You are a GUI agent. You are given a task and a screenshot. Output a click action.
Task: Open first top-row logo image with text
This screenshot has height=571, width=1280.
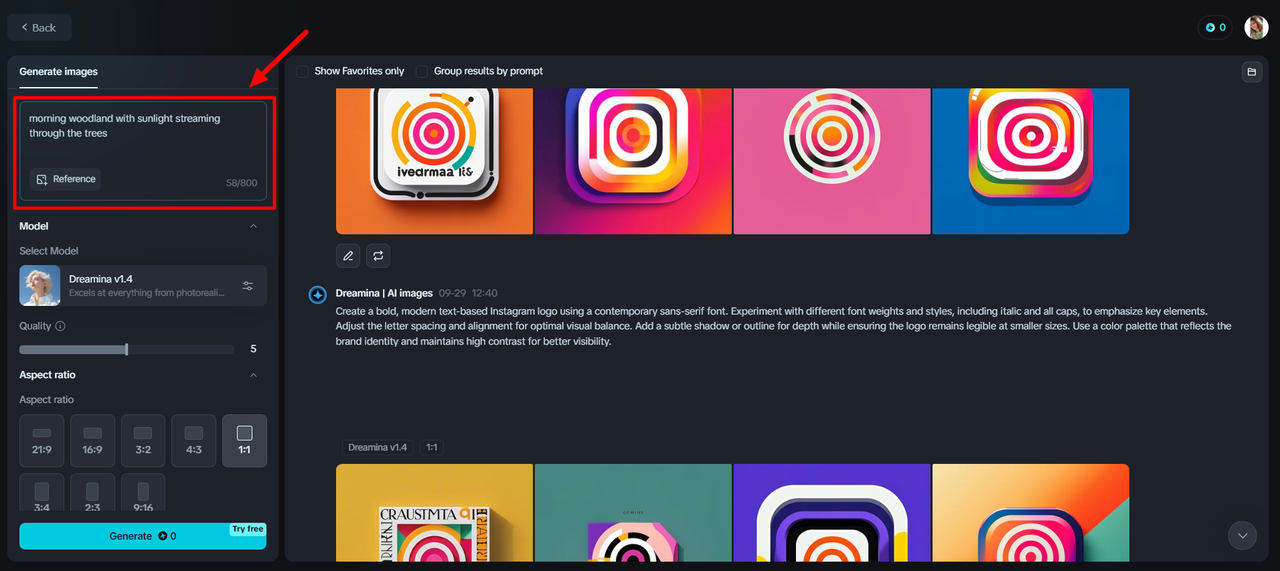[x=434, y=161]
